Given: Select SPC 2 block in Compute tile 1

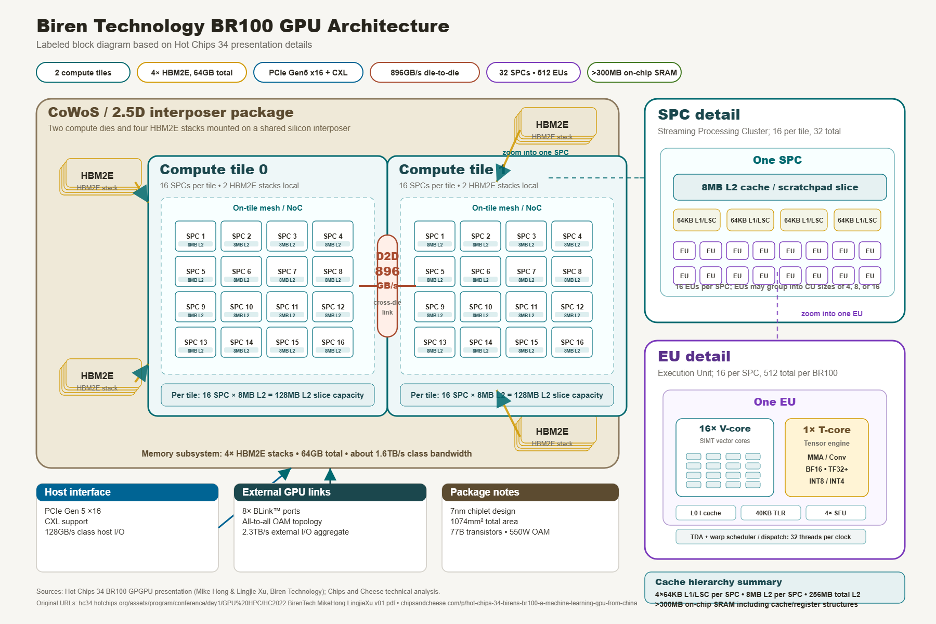Looking at the screenshot, I should [481, 236].
